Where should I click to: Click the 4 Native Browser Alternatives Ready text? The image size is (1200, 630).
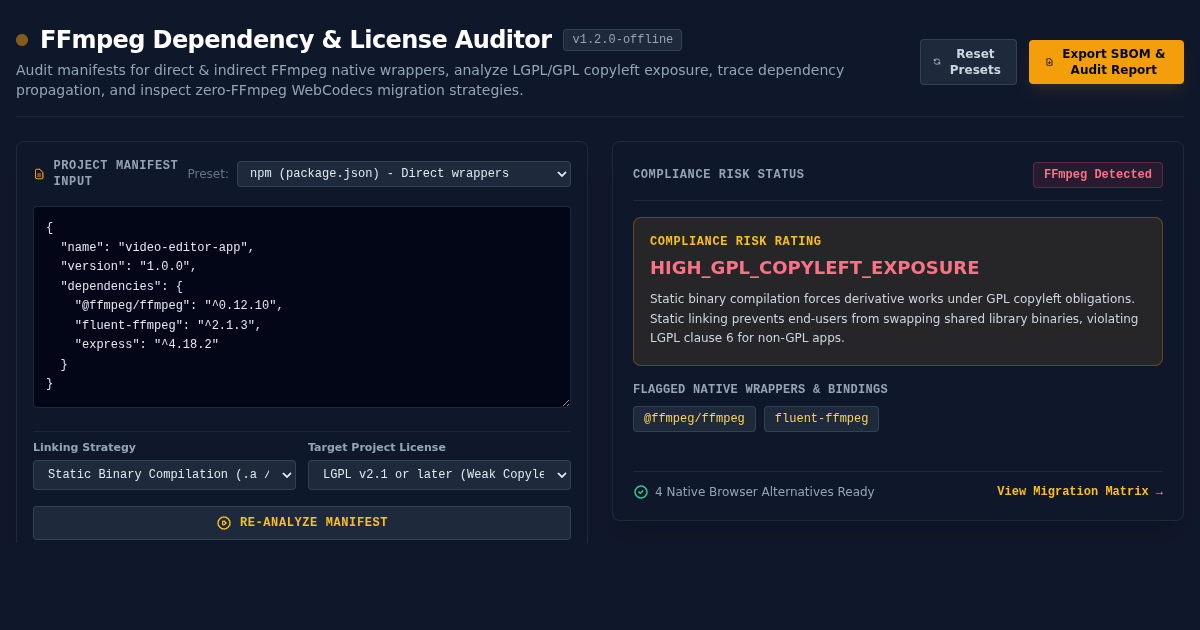coord(765,492)
